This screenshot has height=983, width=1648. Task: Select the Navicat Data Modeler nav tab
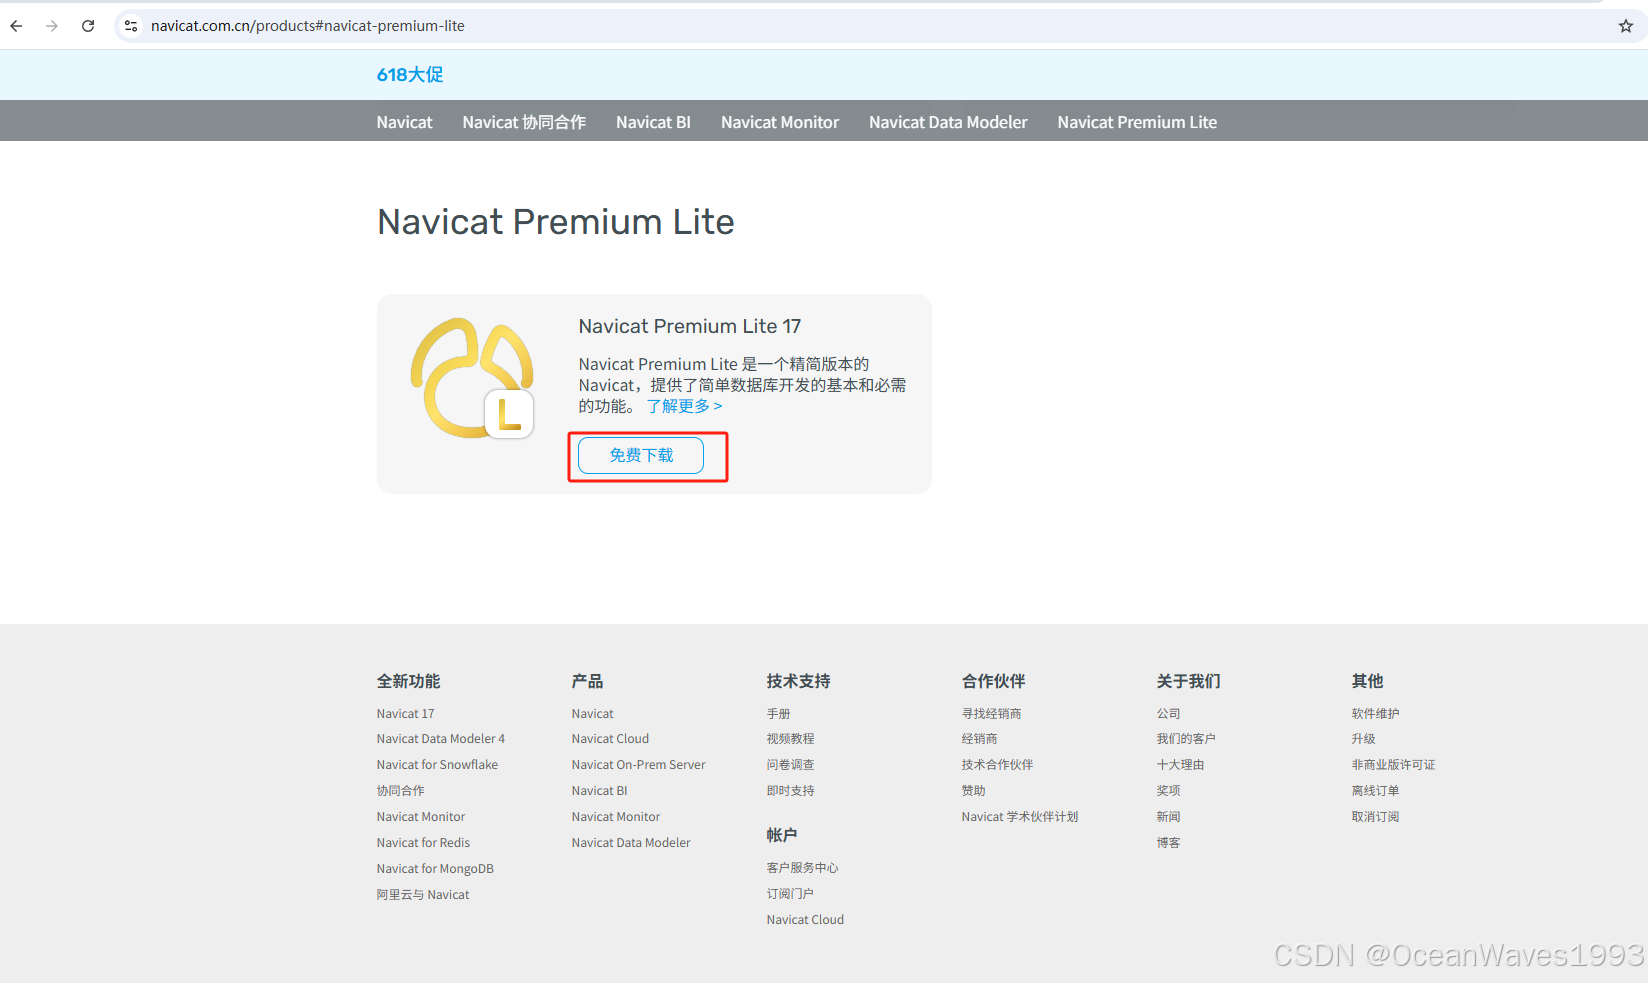pos(948,122)
